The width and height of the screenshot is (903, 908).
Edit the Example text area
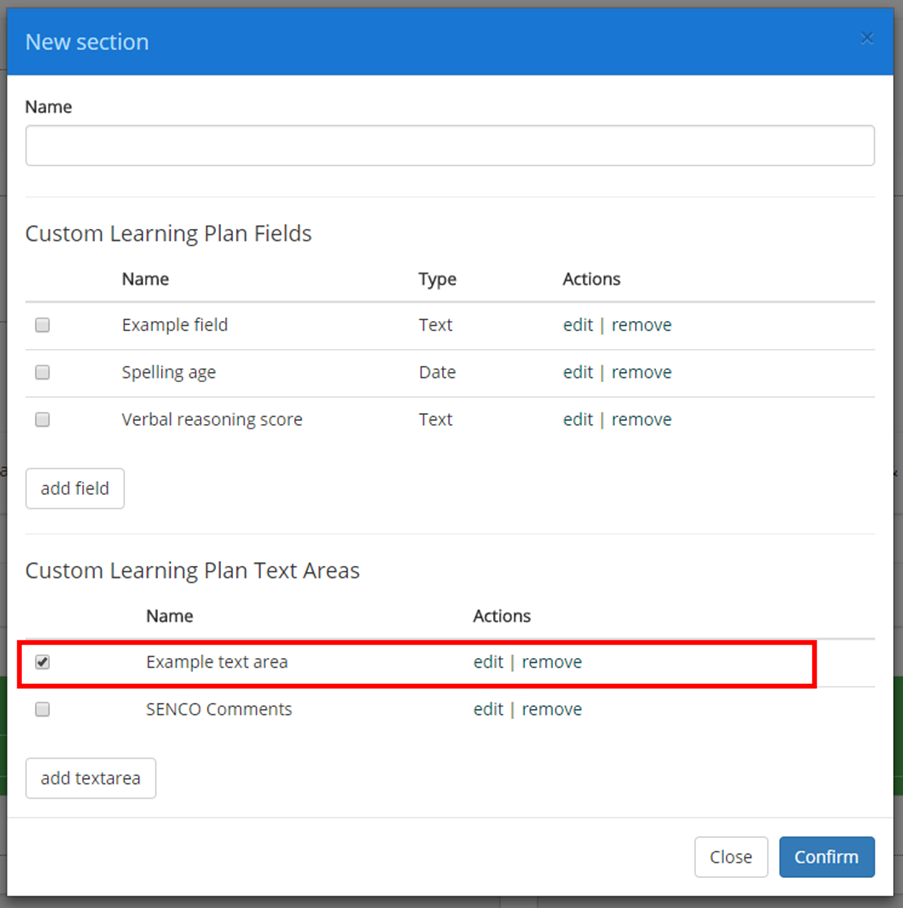coord(488,662)
